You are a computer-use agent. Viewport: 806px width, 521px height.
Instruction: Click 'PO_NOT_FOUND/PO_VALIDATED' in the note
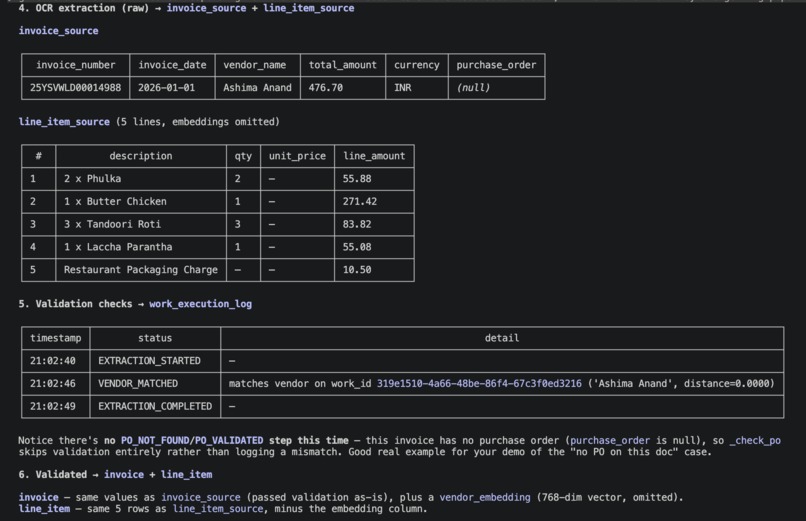(x=192, y=440)
